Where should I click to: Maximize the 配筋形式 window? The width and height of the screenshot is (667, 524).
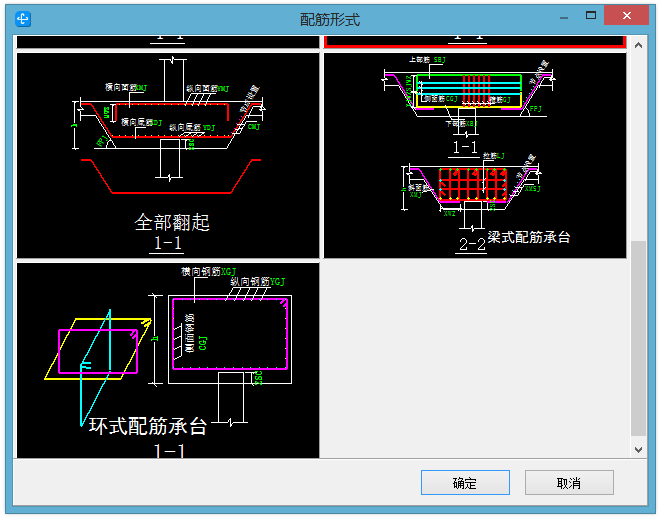(x=591, y=16)
